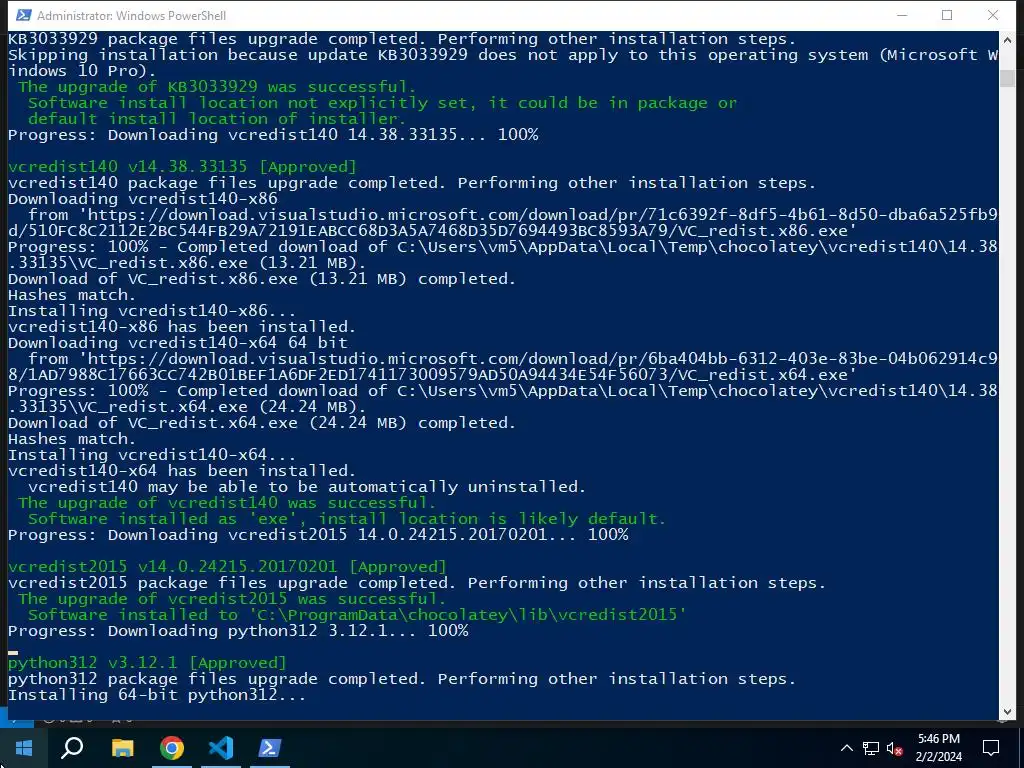Click 'vcredist140-x86 has been installed.' line
Image resolution: width=1024 pixels, height=768 pixels.
tap(182, 327)
